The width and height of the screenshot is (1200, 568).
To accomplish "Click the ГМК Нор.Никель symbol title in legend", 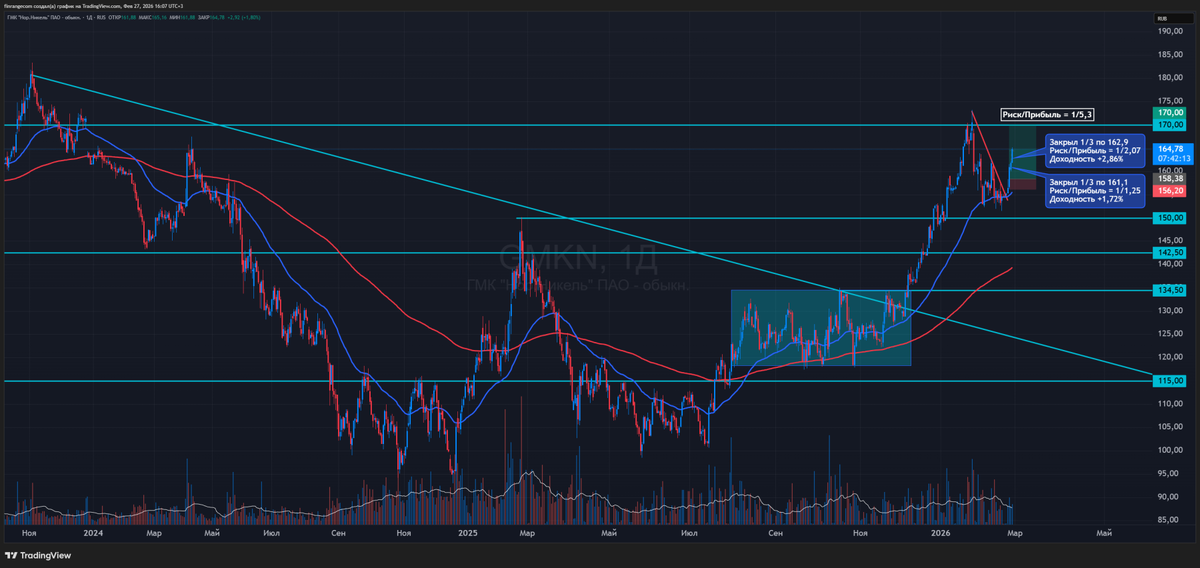I will pos(56,18).
